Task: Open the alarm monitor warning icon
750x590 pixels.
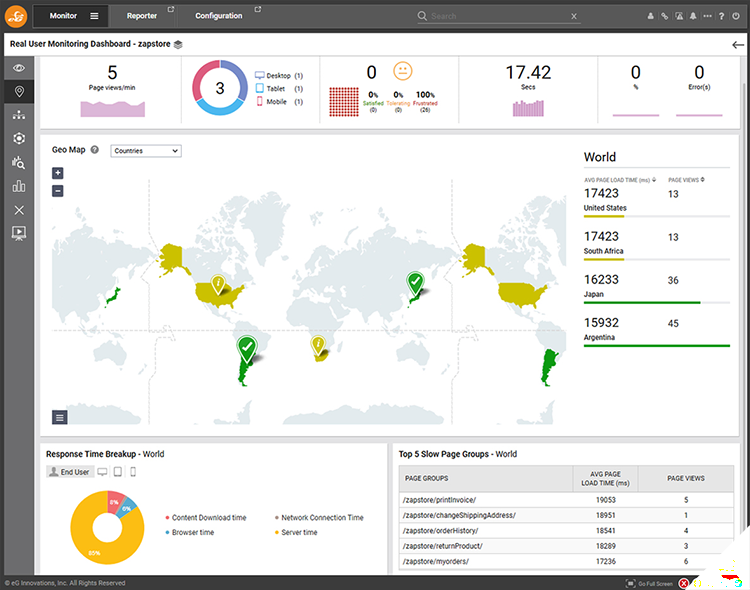Action: pyautogui.click(x=679, y=16)
